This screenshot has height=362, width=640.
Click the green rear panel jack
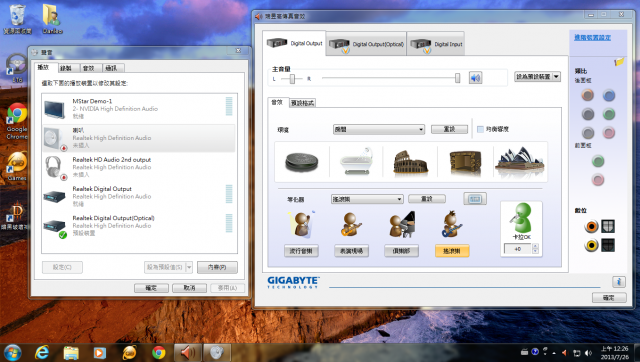609,114
